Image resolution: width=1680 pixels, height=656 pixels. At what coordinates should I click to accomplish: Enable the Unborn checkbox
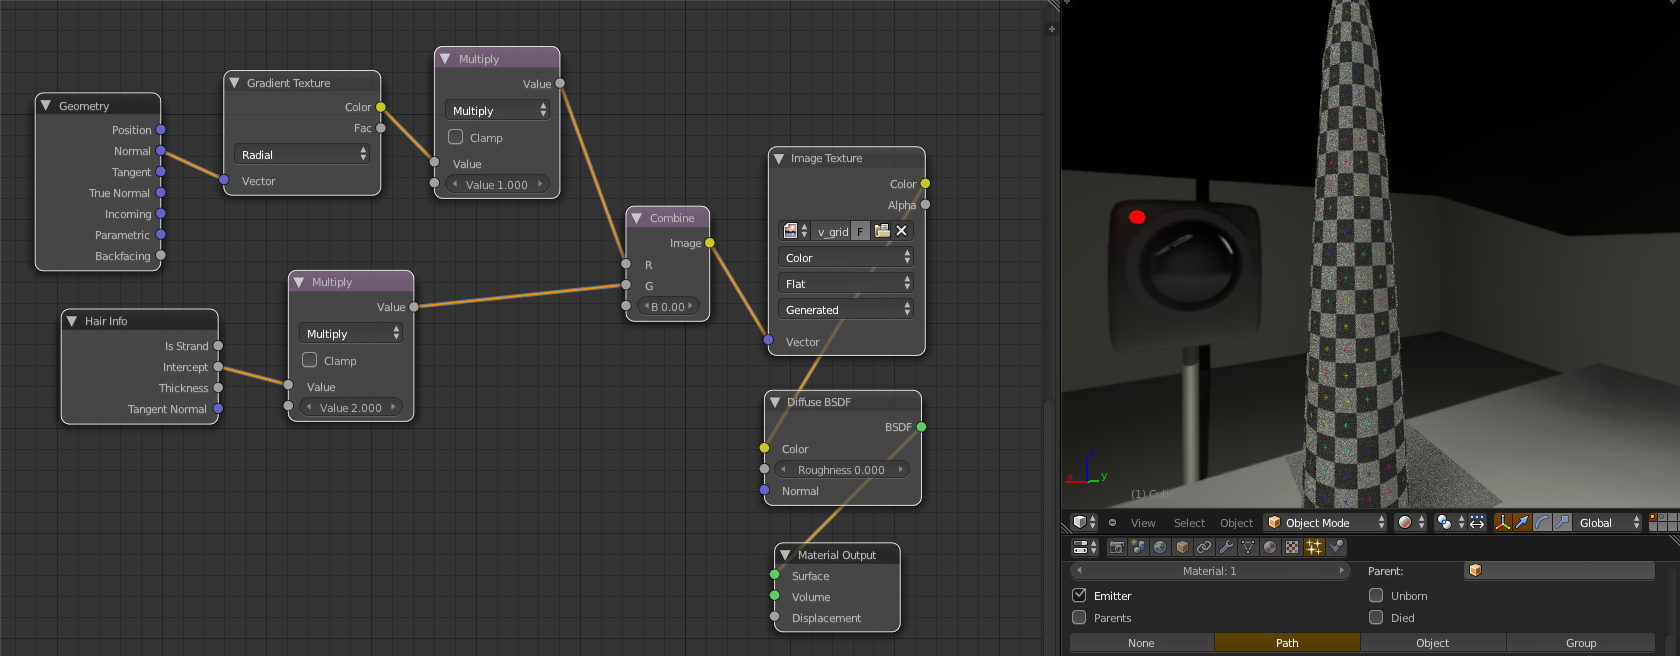click(1376, 595)
